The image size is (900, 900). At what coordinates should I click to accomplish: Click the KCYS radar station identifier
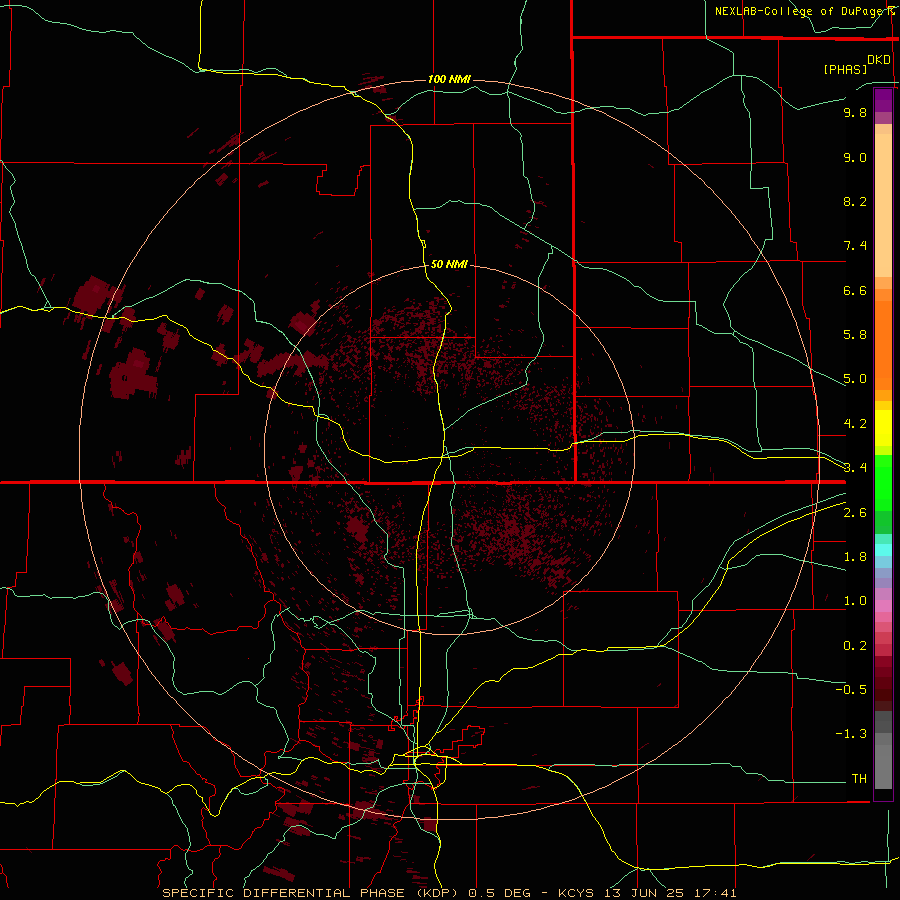(x=577, y=893)
